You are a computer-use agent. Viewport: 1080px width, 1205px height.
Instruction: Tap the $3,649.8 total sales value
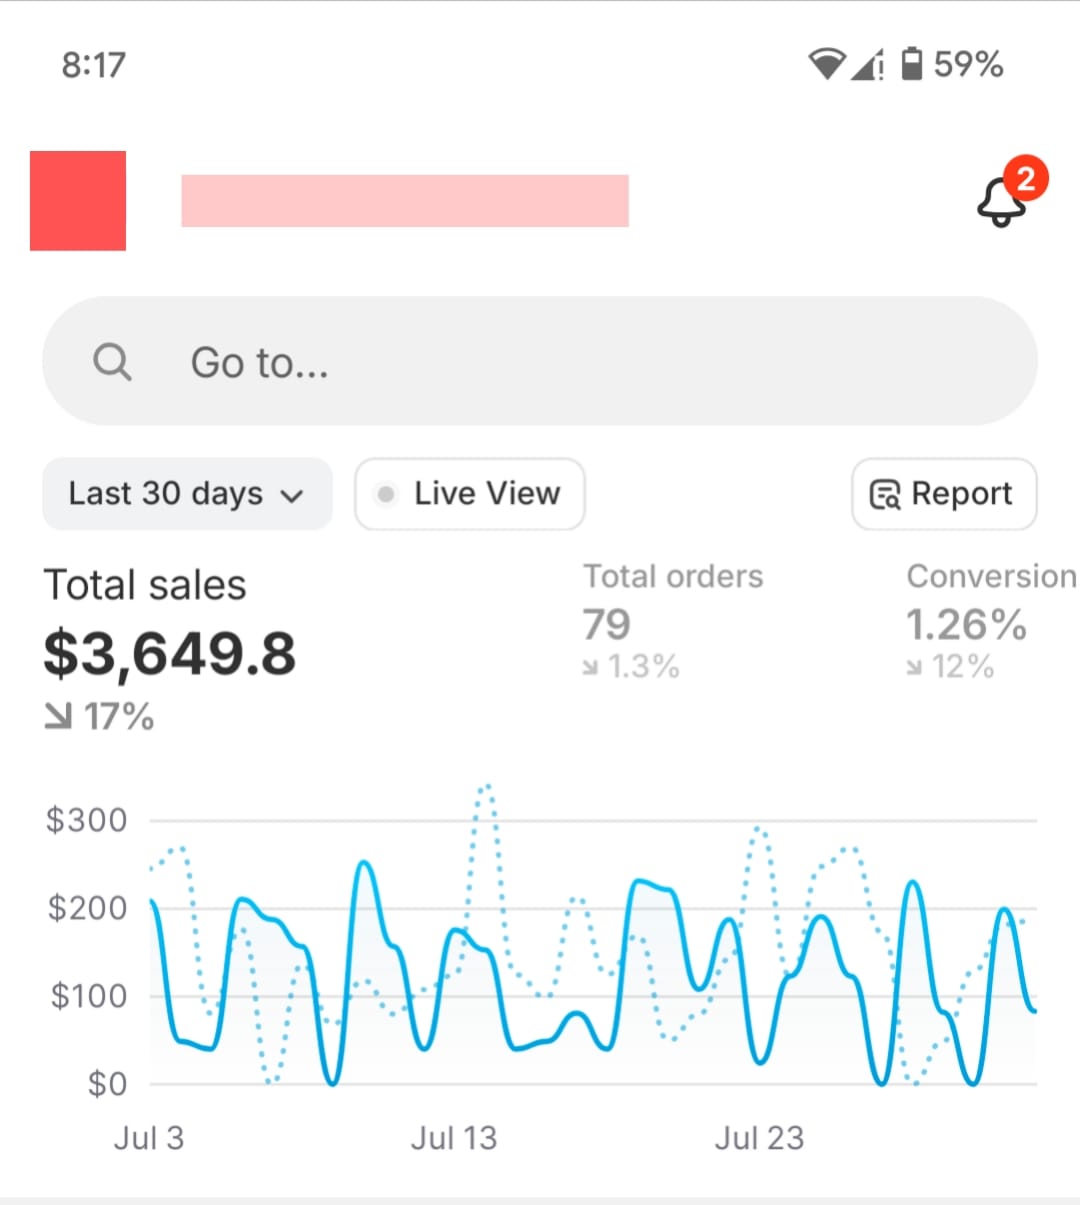click(x=170, y=654)
